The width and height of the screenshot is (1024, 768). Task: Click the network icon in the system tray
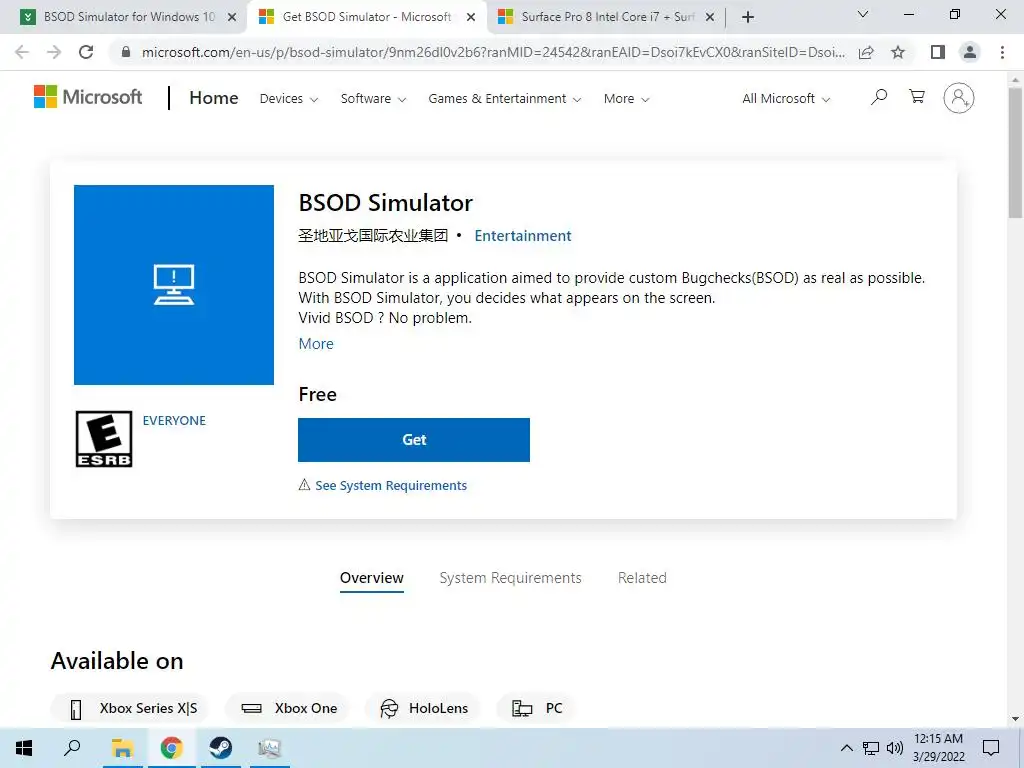871,748
